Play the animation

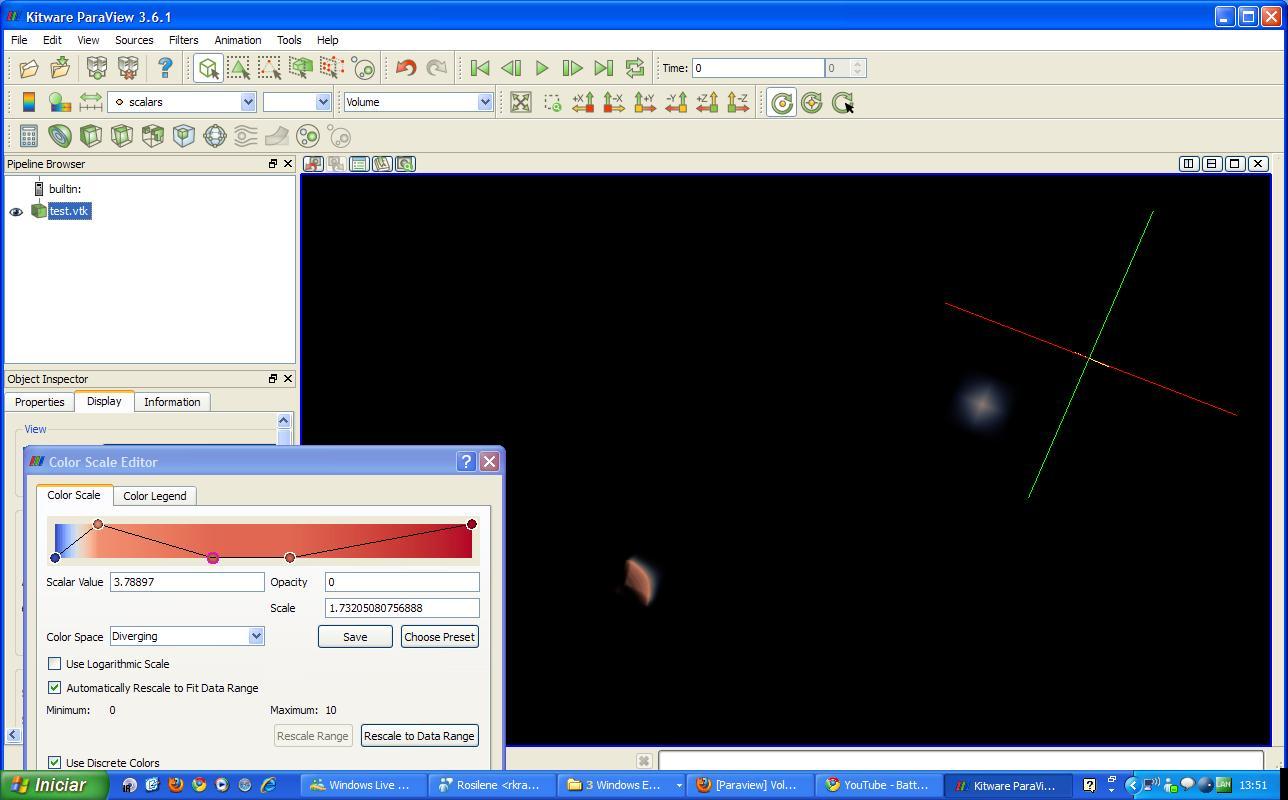(x=542, y=68)
